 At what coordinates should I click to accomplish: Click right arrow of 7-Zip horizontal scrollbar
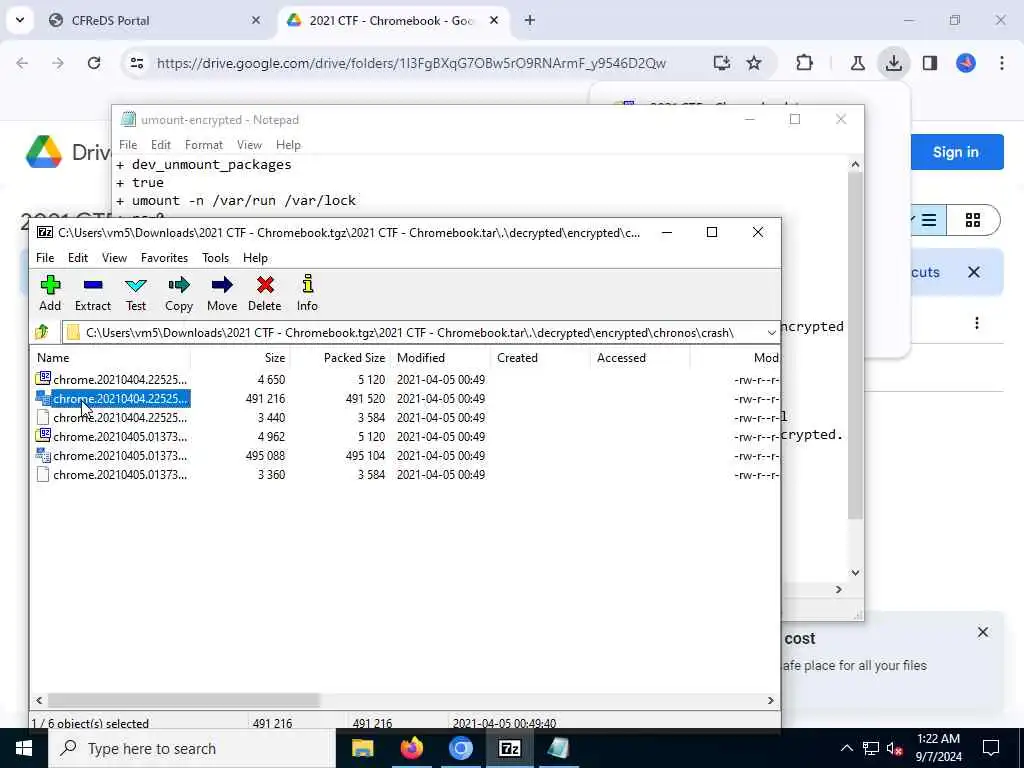pyautogui.click(x=771, y=700)
